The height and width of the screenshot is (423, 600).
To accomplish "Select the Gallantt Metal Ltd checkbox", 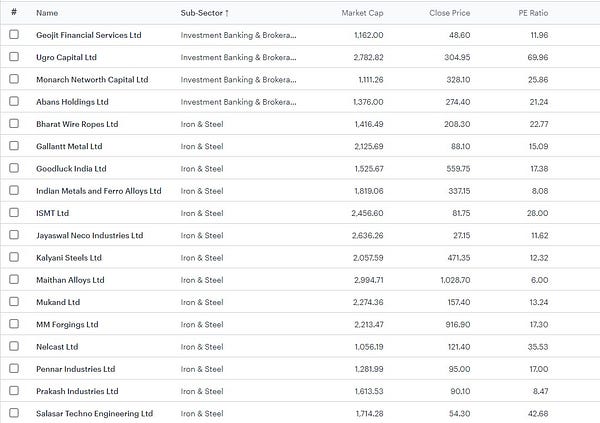I will tap(14, 145).
